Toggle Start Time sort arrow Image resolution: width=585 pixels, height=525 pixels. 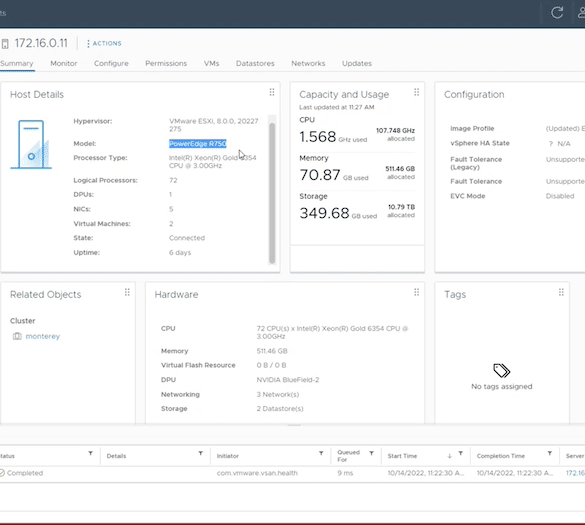tap(450, 456)
